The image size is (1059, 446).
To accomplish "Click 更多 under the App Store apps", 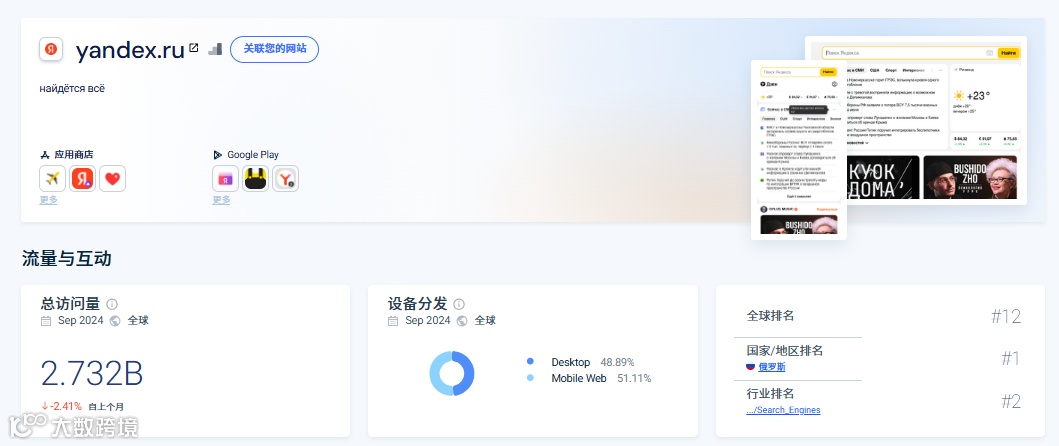I will [x=49, y=200].
